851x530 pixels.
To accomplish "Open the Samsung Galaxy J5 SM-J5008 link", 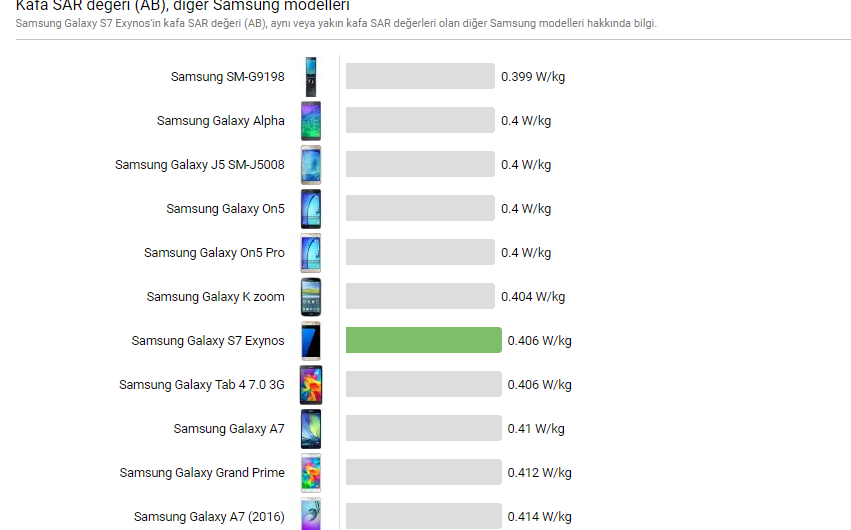I will click(199, 165).
